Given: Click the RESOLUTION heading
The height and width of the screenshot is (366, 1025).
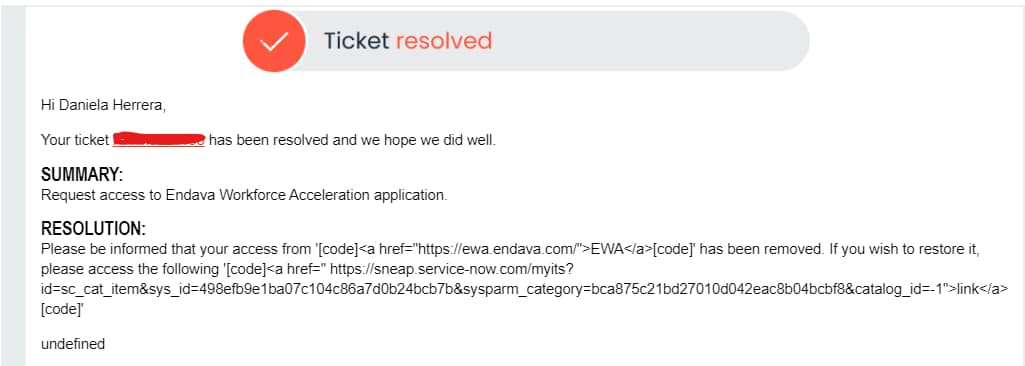Looking at the screenshot, I should coord(93,229).
